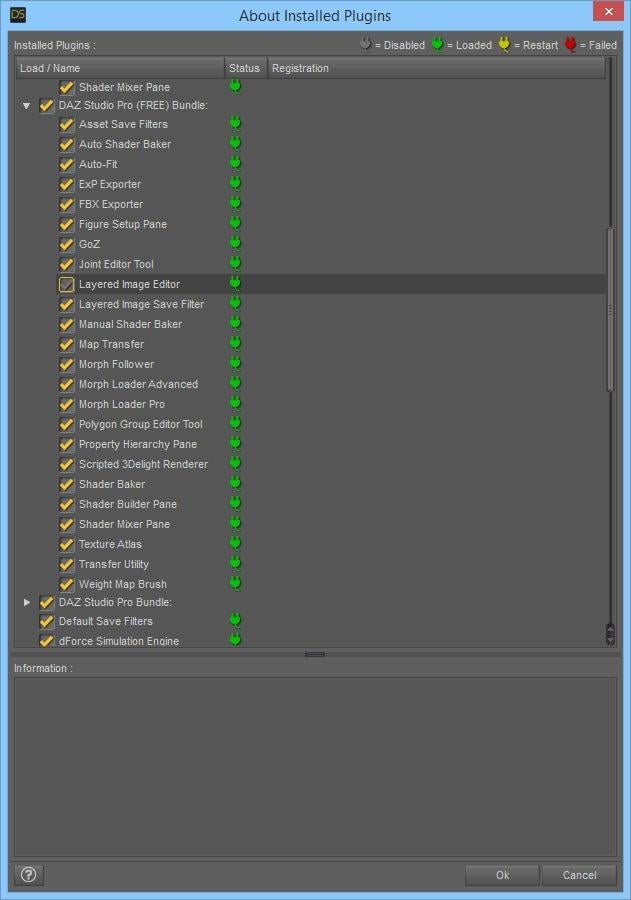This screenshot has width=631, height=900.
Task: Toggle the DAZ Studio Pro Bundle checkbox
Action: tap(47, 603)
